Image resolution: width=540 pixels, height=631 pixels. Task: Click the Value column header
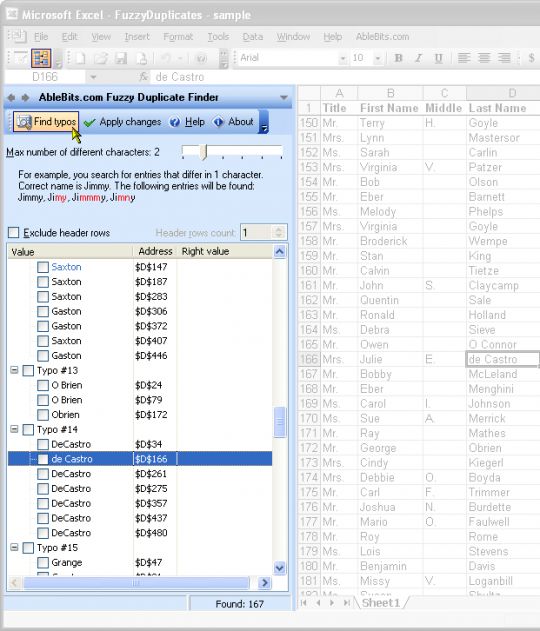(70, 252)
